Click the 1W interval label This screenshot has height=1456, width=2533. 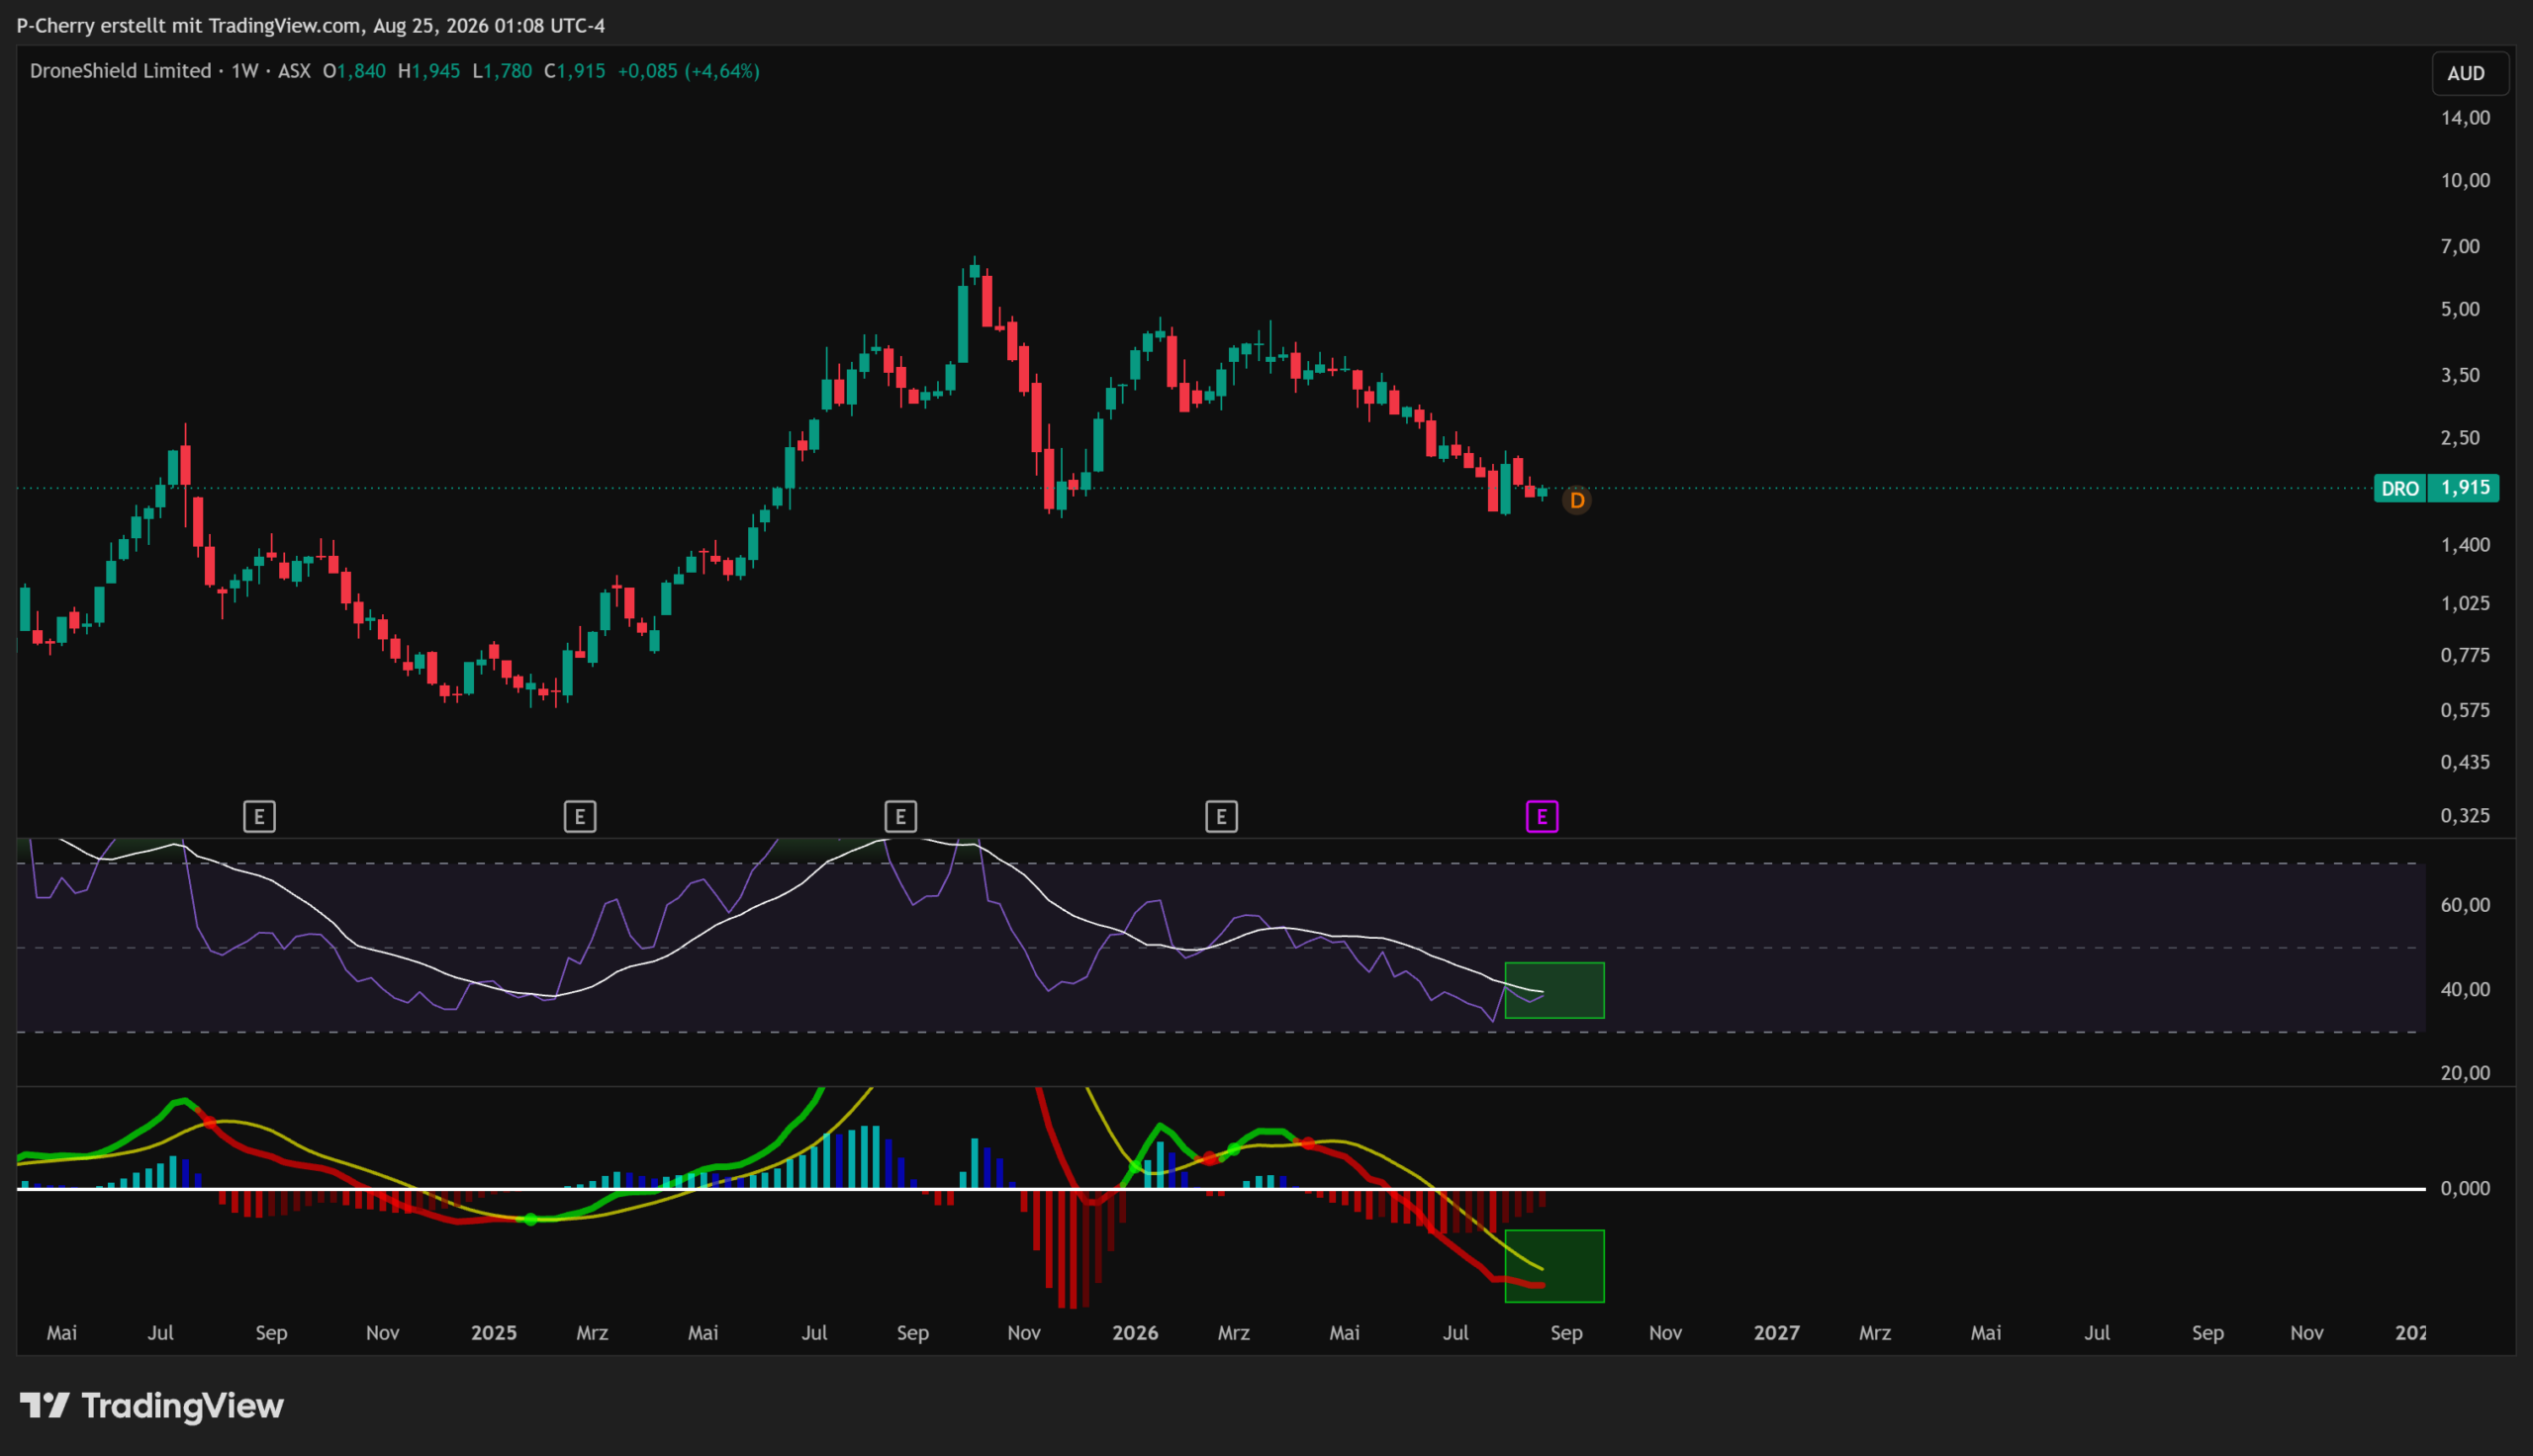(x=245, y=71)
